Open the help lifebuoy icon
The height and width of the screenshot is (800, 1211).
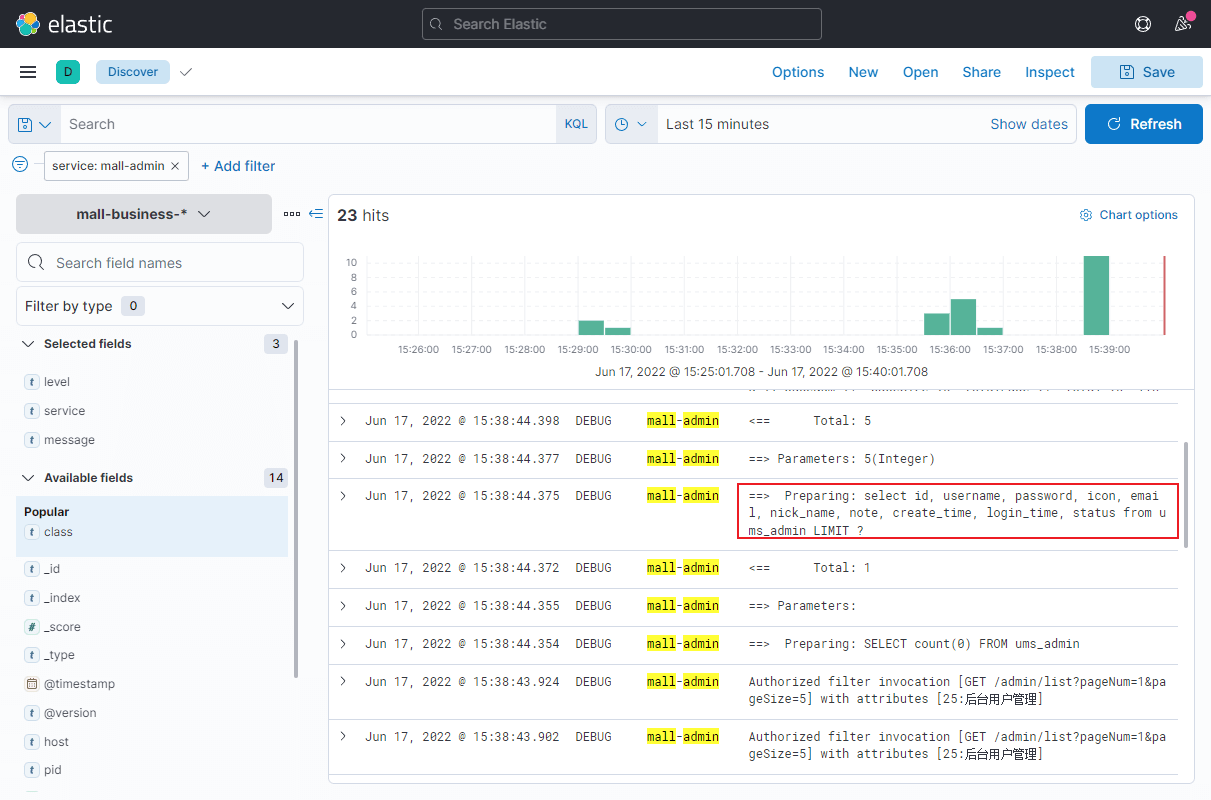tap(1144, 24)
